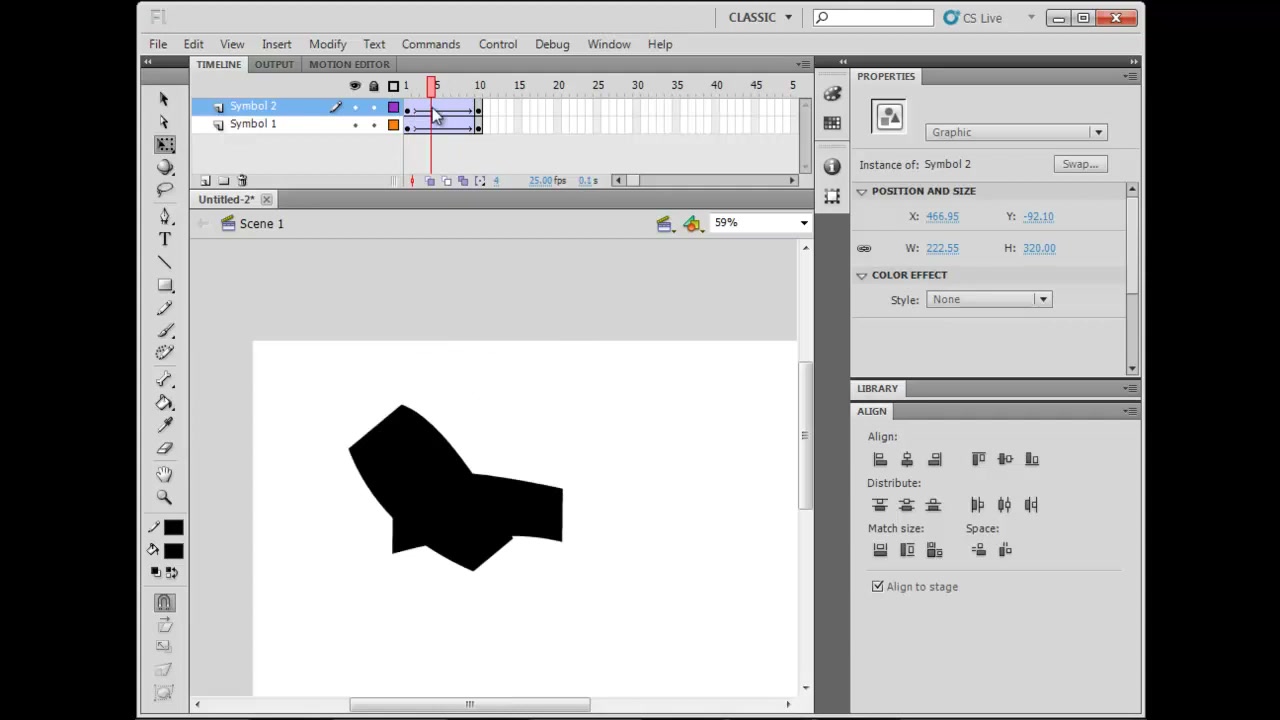Select the Hand tool
Image resolution: width=1280 pixels, height=720 pixels.
tap(165, 474)
